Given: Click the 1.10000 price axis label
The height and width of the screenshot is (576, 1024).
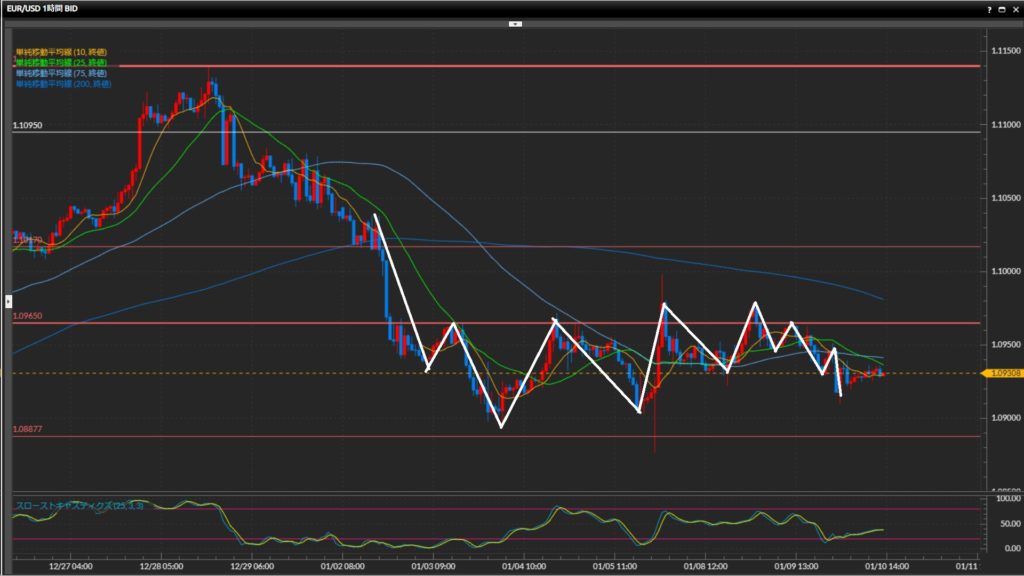Looking at the screenshot, I should point(1001,271).
